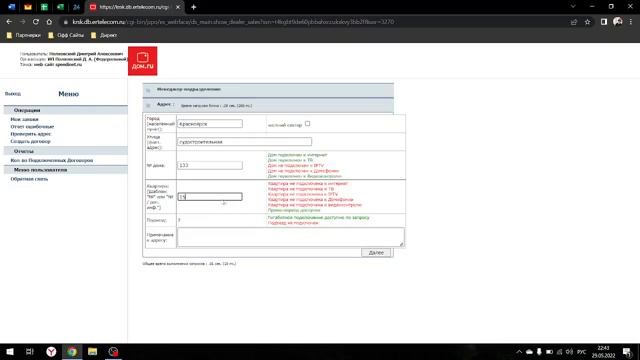Open Task View on the taskbar

pyautogui.click(x=30, y=351)
